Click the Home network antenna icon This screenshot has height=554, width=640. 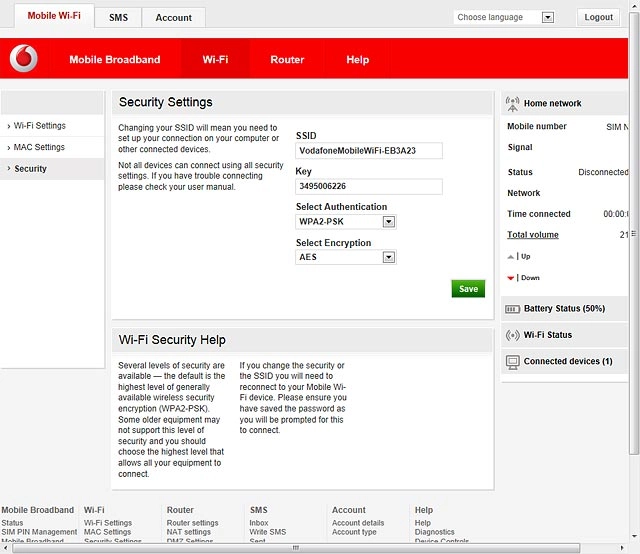click(512, 104)
